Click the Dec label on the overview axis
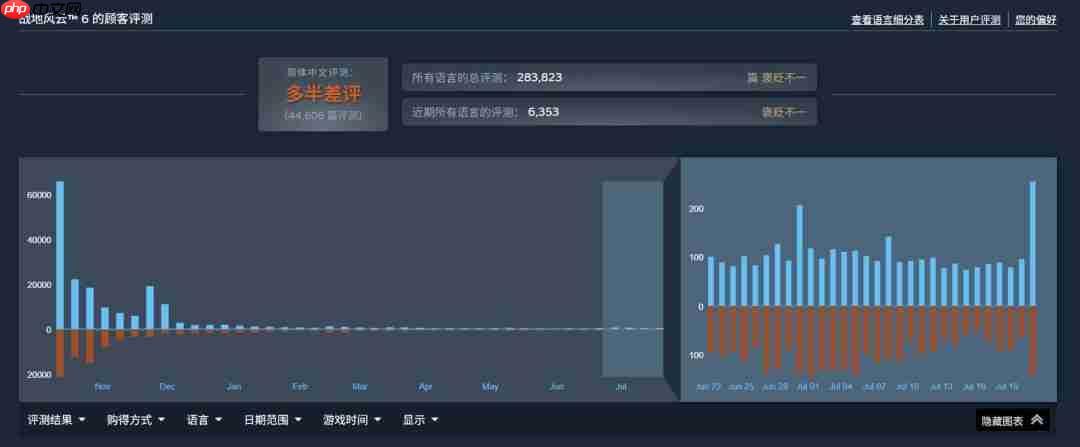Viewport: 1080px width, 447px height. [167, 387]
